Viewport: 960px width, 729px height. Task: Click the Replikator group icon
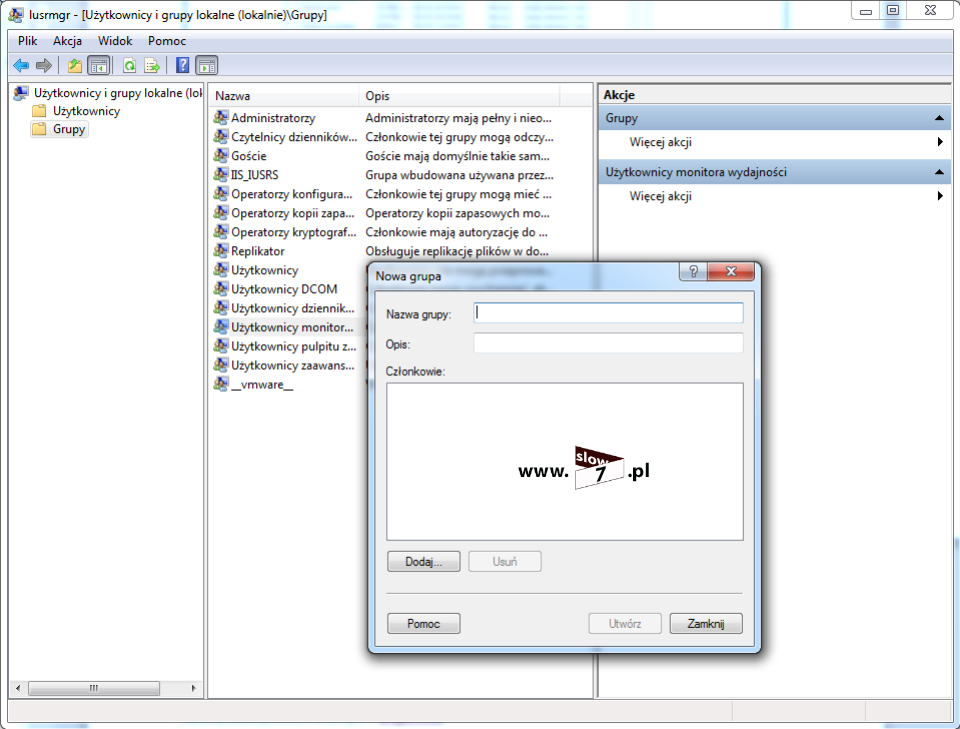(221, 250)
